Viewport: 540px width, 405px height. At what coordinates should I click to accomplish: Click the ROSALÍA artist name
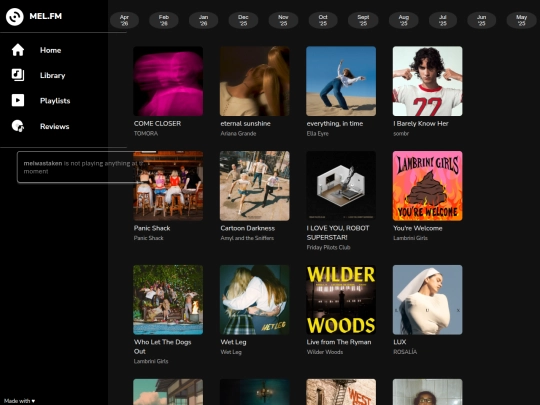(x=405, y=352)
